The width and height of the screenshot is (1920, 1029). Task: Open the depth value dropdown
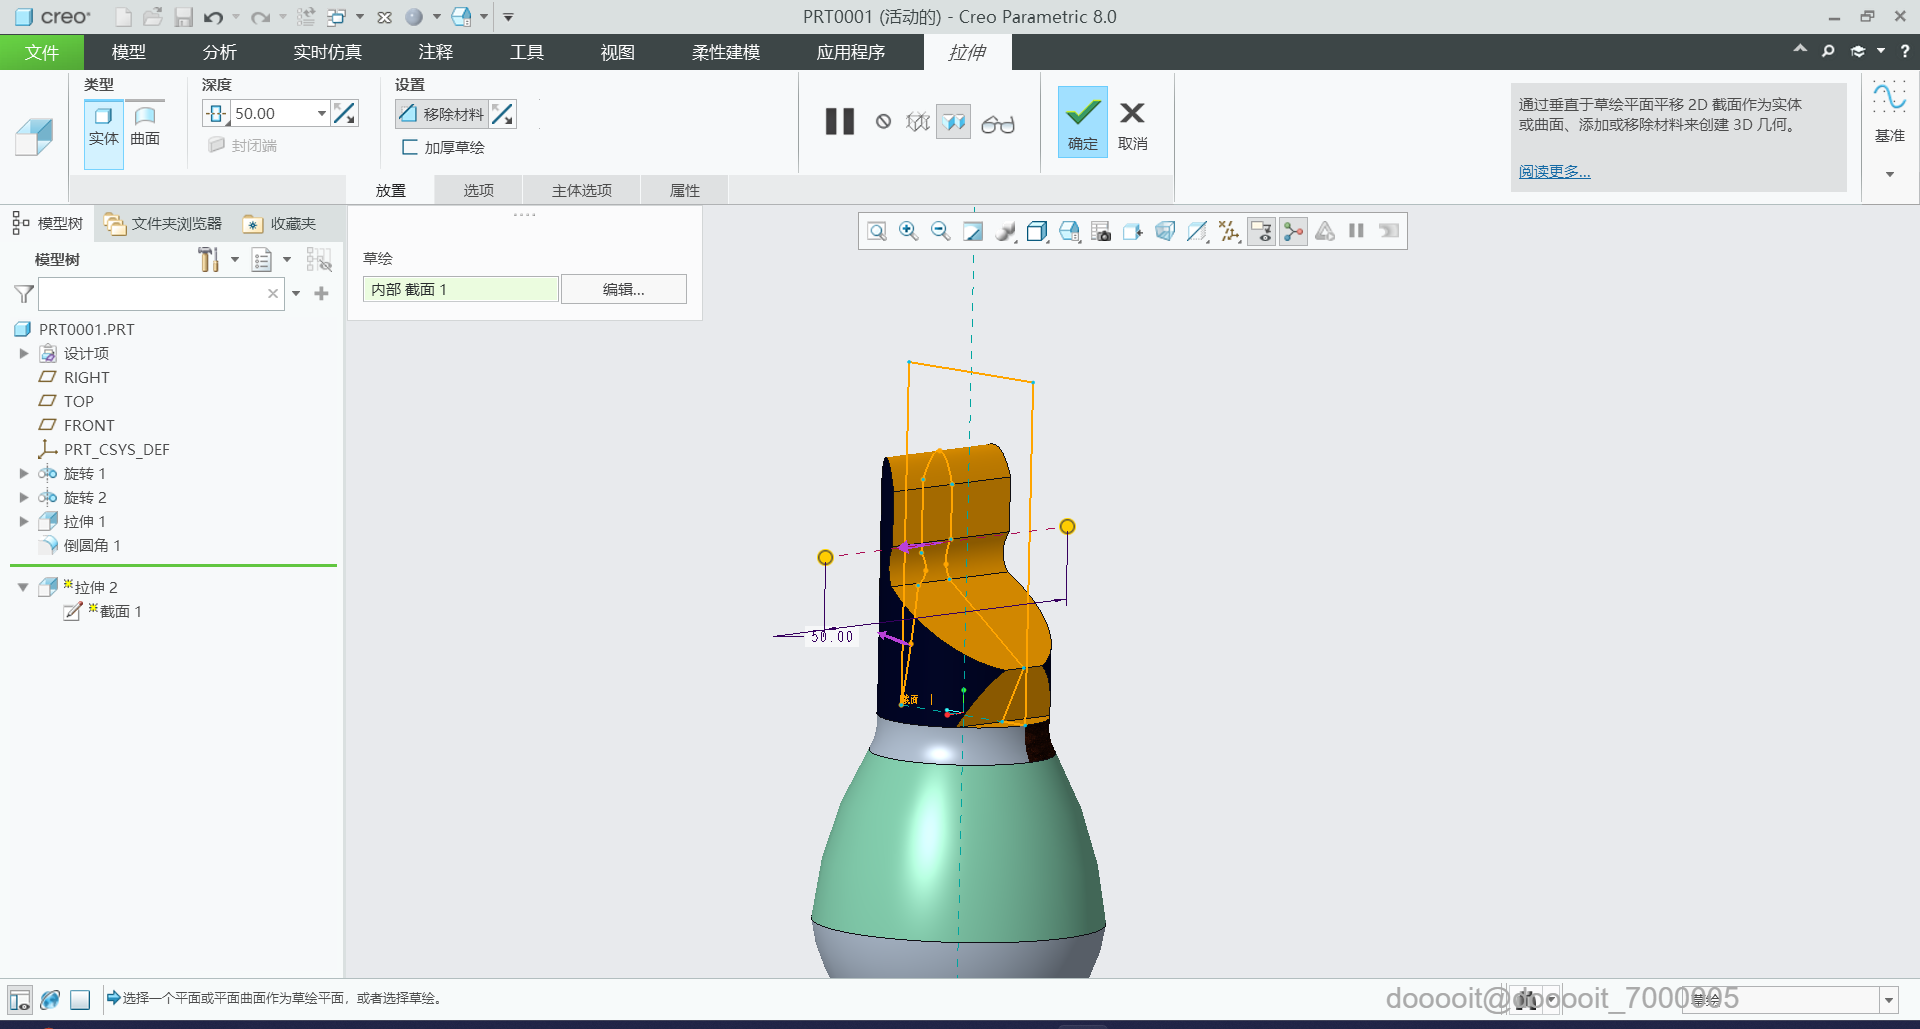tap(321, 114)
